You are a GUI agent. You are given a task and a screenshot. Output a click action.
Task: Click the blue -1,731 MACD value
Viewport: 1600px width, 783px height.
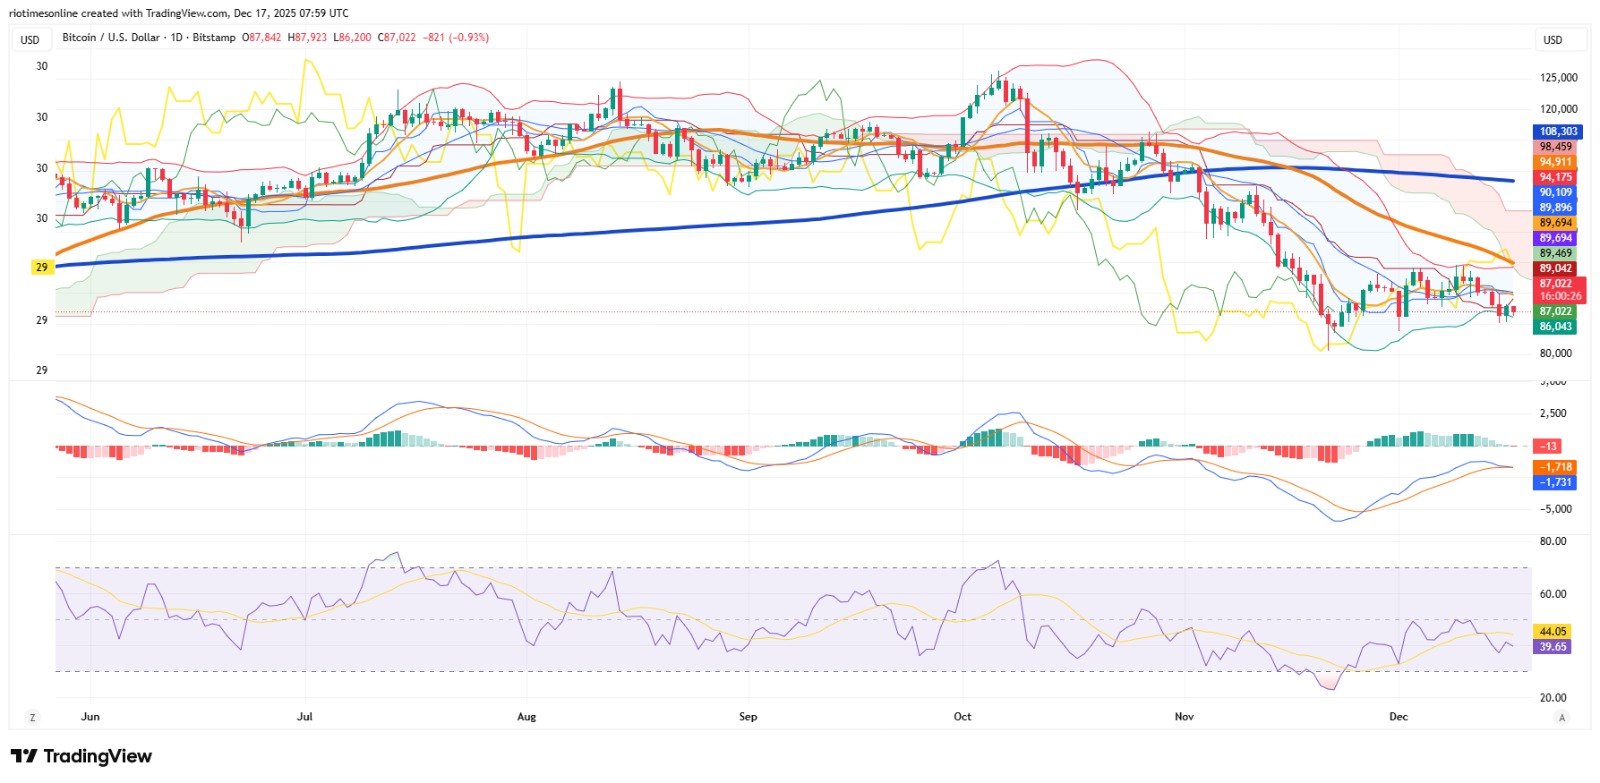coord(1555,482)
